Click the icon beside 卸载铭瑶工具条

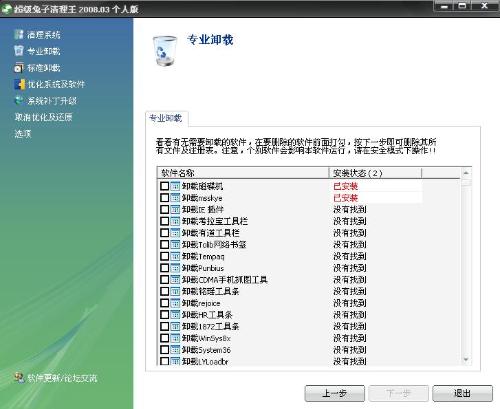(175, 291)
